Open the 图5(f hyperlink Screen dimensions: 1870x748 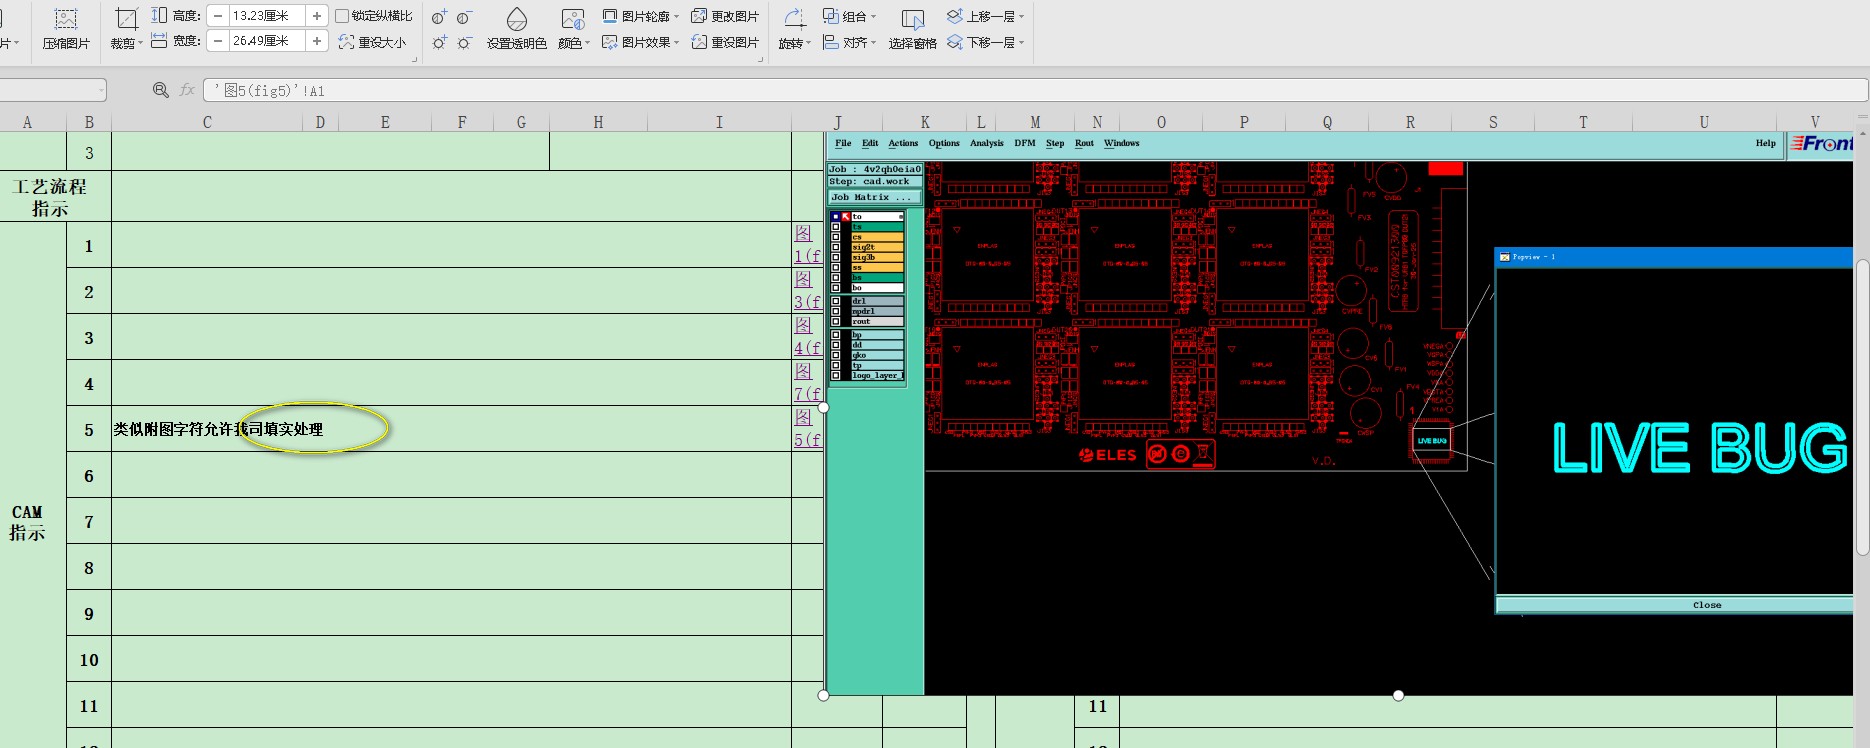click(x=808, y=428)
